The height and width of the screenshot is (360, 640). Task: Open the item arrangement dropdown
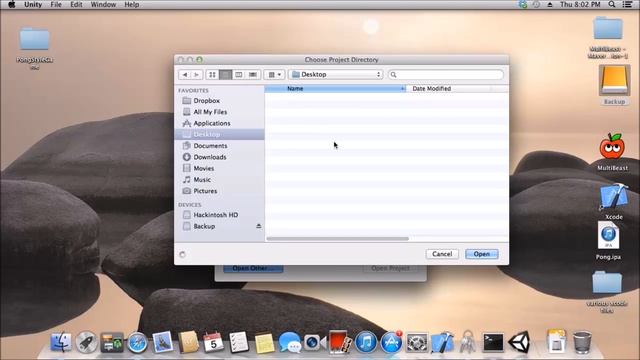[274, 75]
